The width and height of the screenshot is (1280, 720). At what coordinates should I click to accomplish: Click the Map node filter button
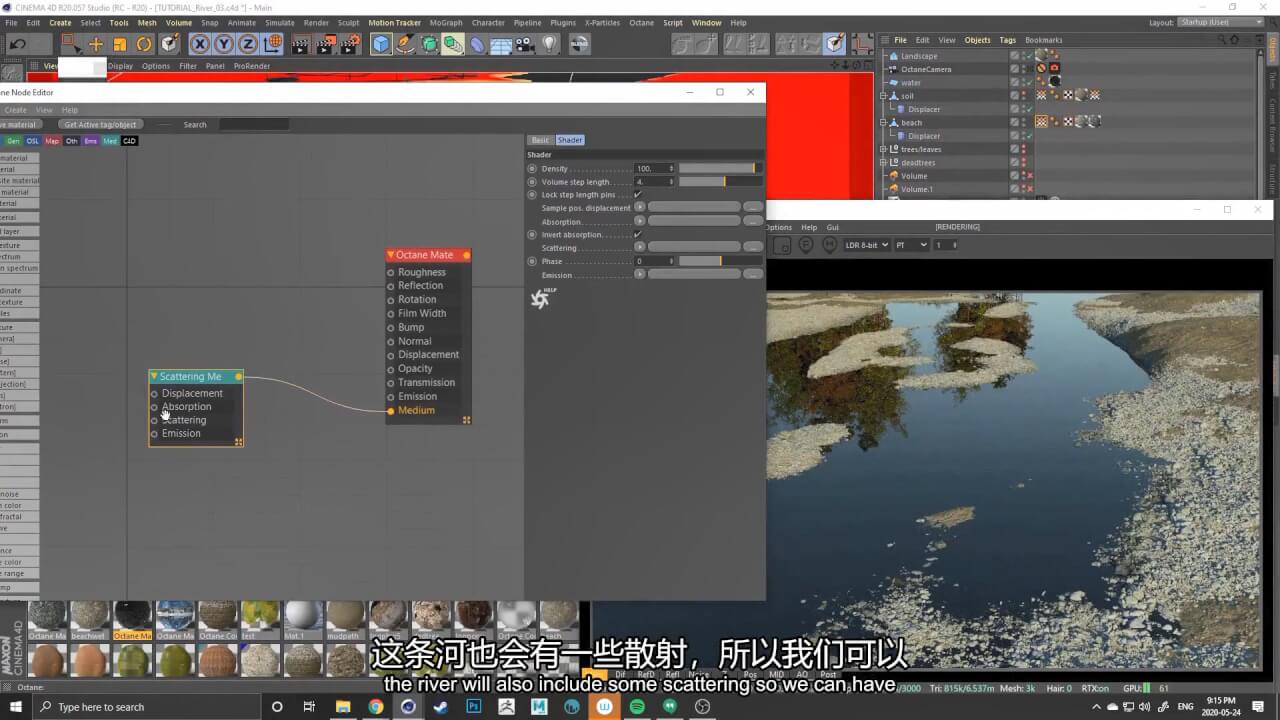click(52, 141)
